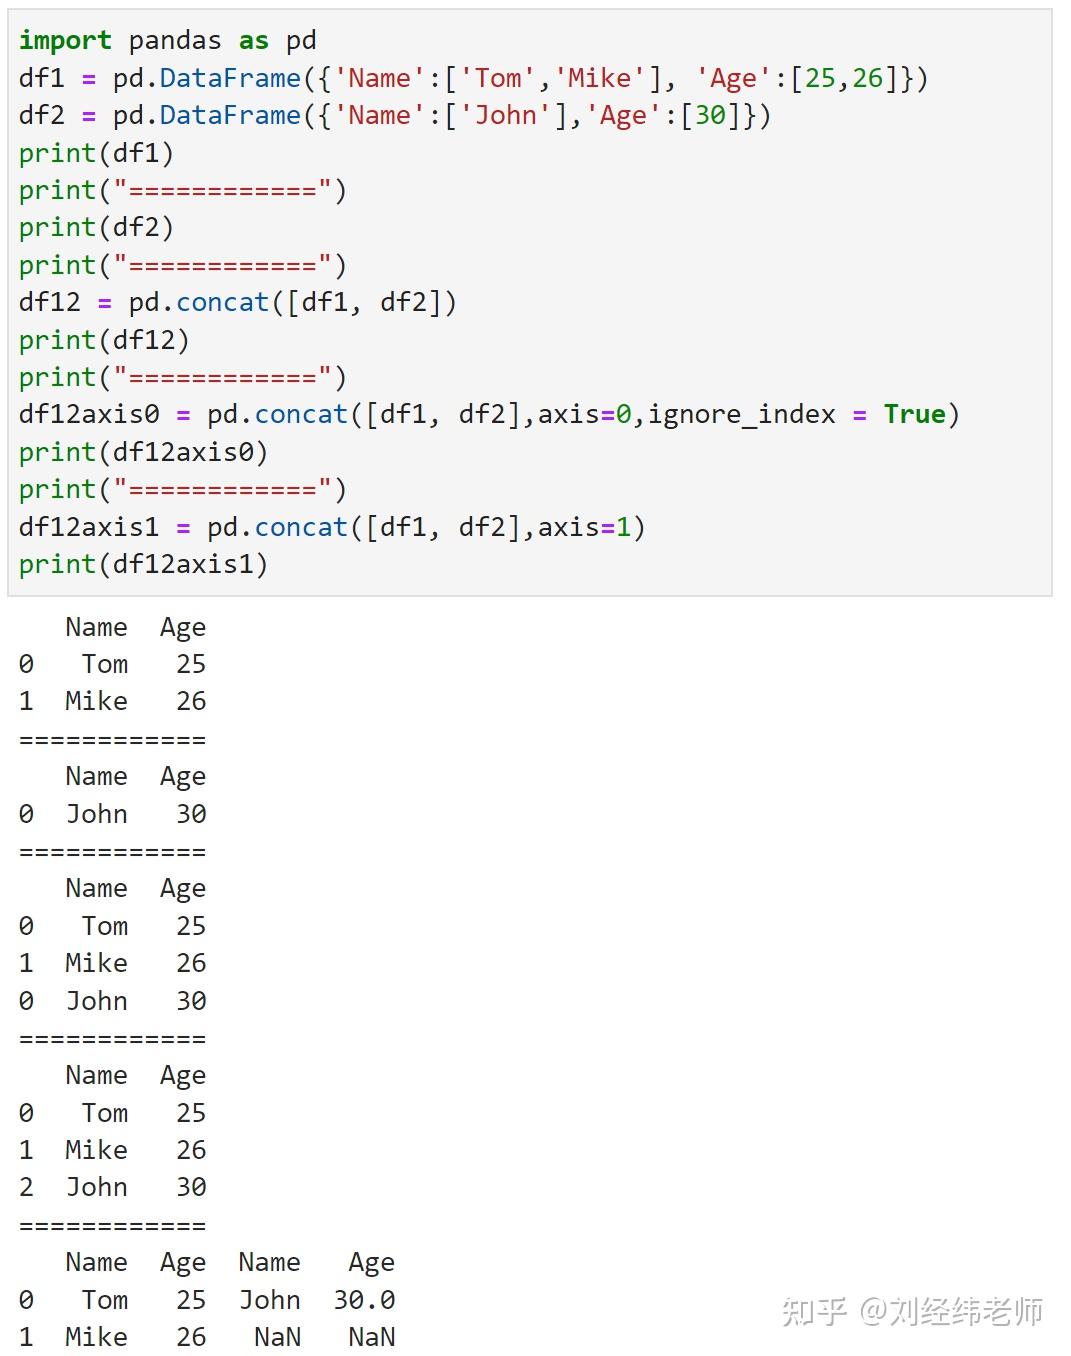The height and width of the screenshot is (1356, 1071).
Task: Select the Age column header in first output
Action: [184, 627]
